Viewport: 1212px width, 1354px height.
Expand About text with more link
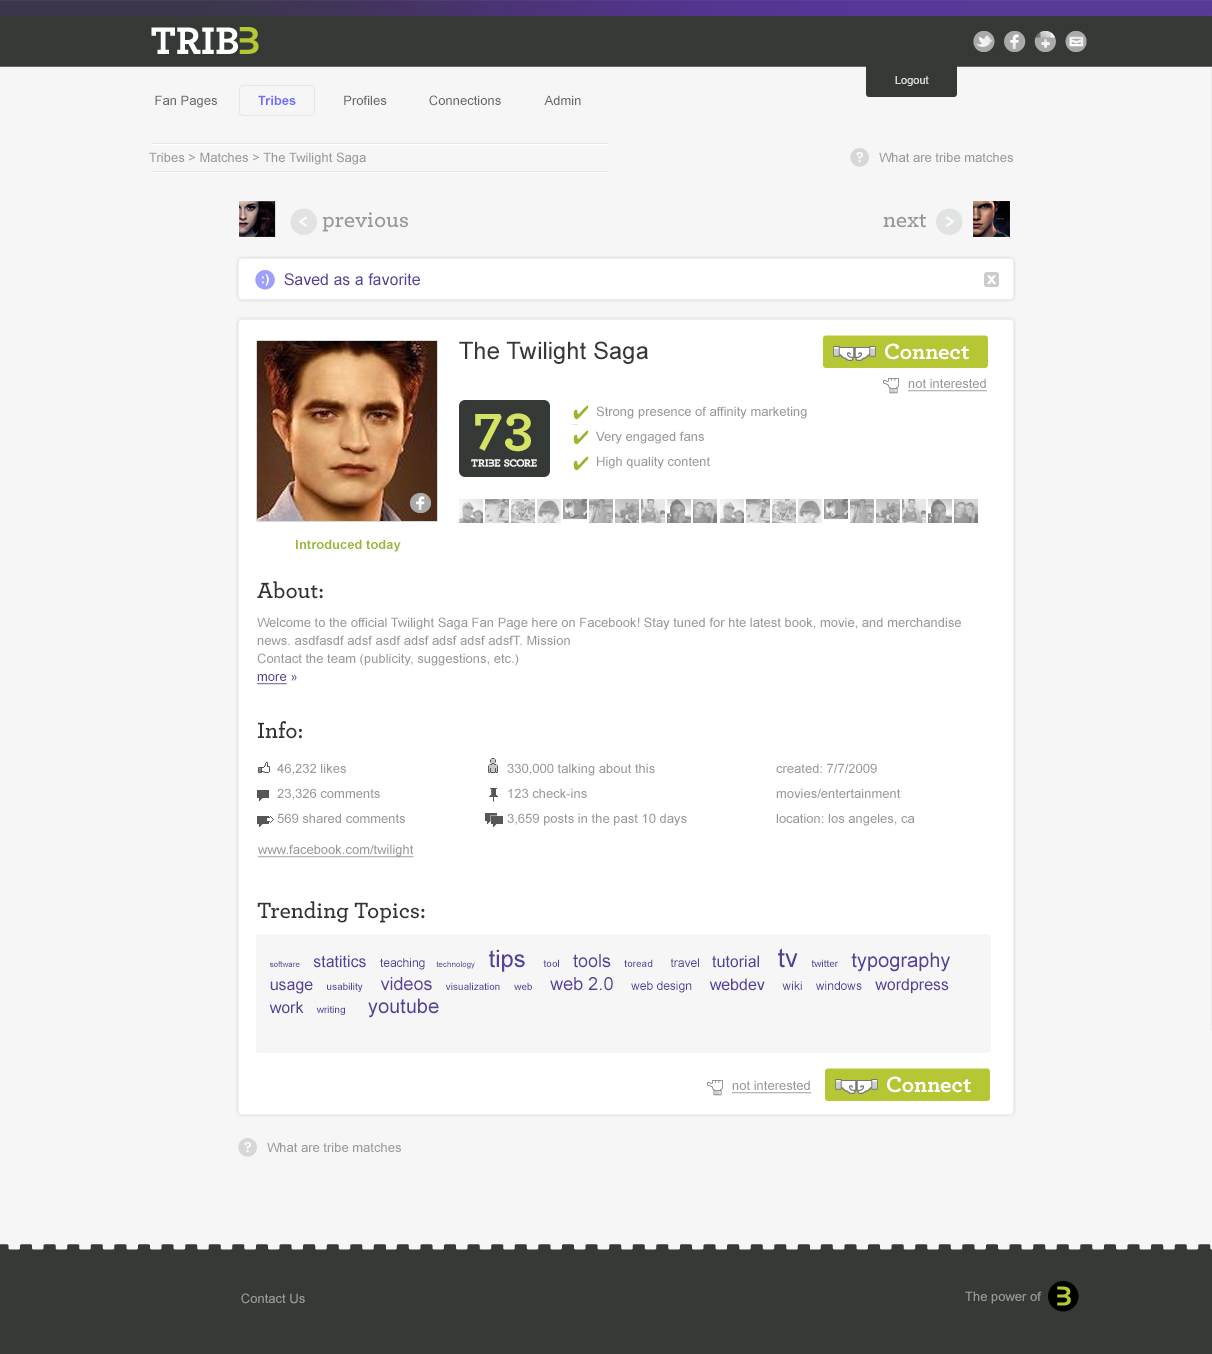272,677
